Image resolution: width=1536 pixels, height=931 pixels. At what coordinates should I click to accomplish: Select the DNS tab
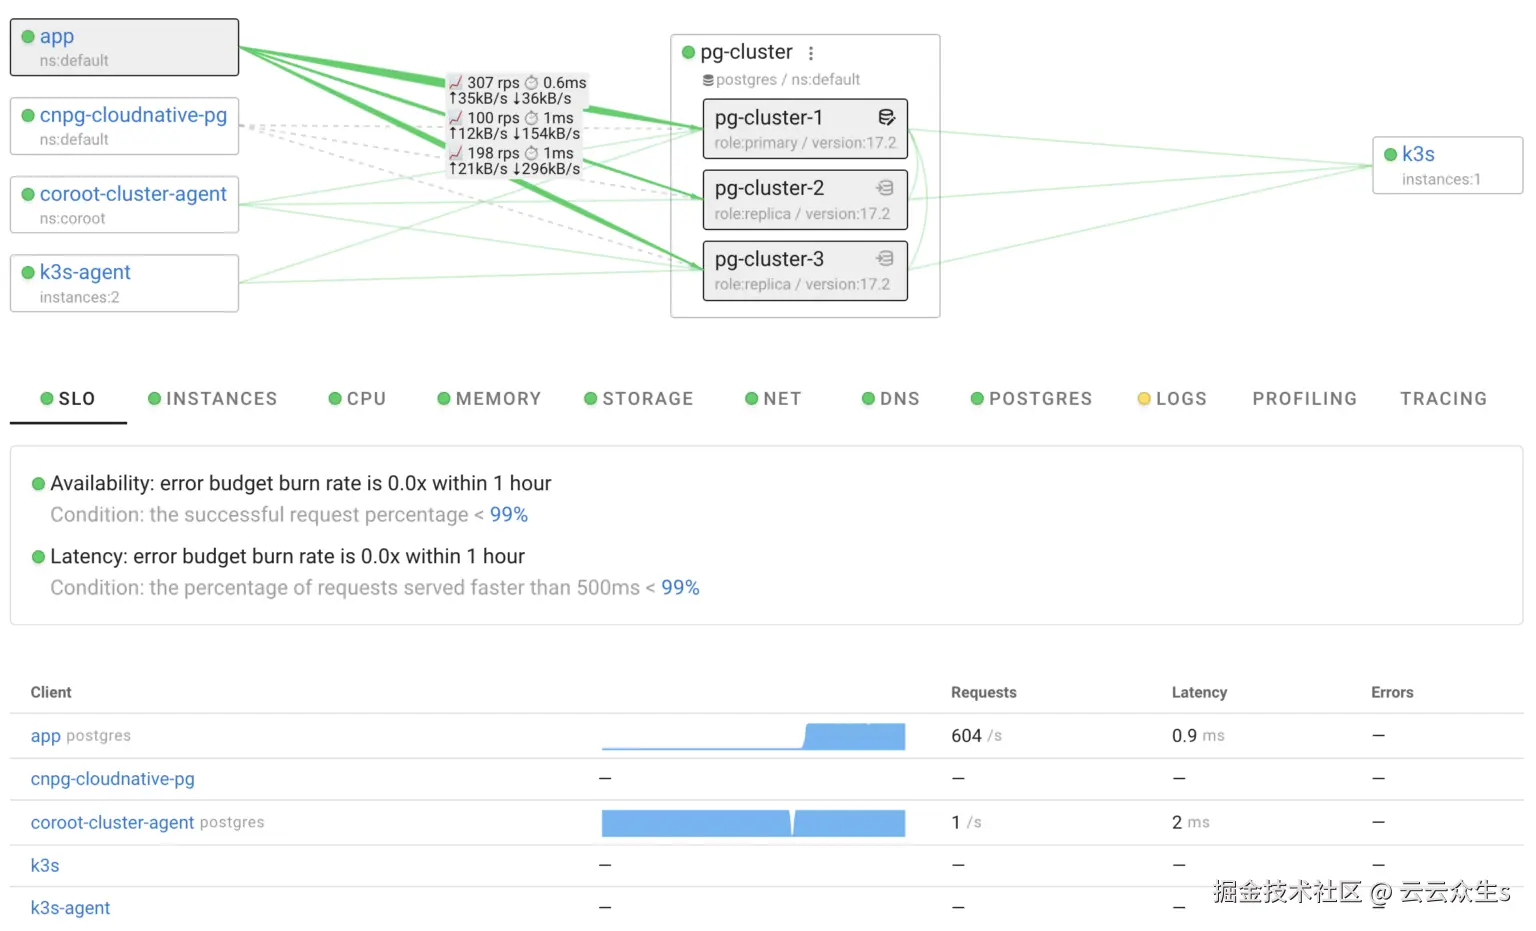tap(890, 399)
